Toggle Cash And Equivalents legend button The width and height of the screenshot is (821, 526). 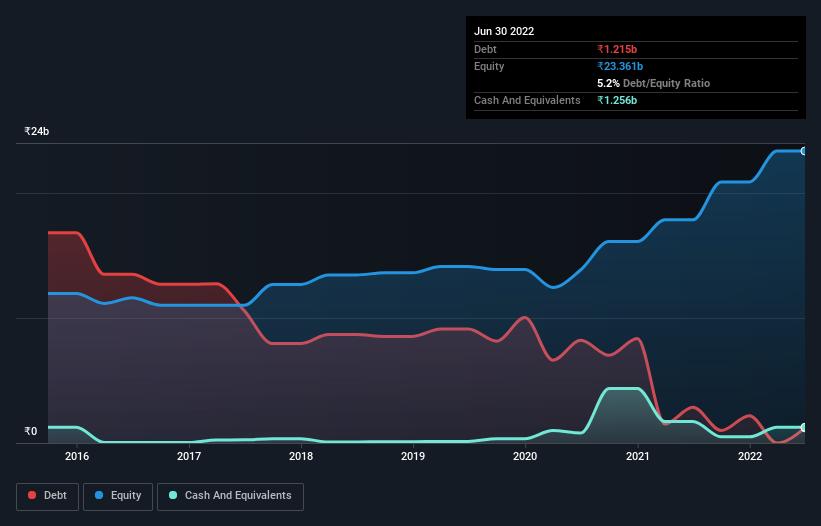[x=230, y=496]
